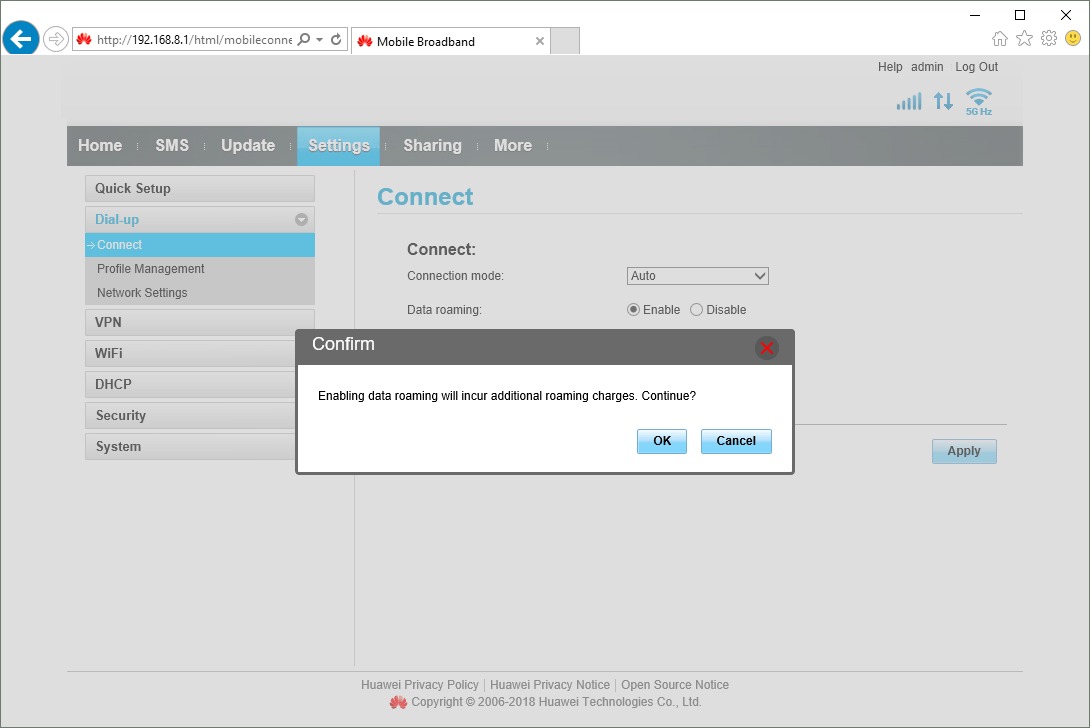Screen dimensions: 1090x728
Task: Collapse the Dial-up section arrow
Action: tap(301, 219)
